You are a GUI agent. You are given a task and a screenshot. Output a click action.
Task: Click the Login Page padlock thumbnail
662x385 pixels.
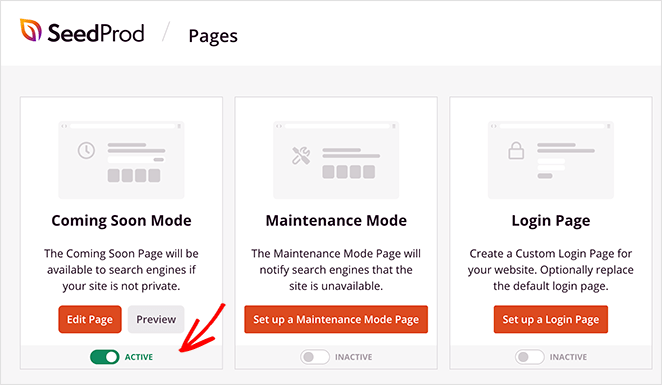[x=551, y=160]
